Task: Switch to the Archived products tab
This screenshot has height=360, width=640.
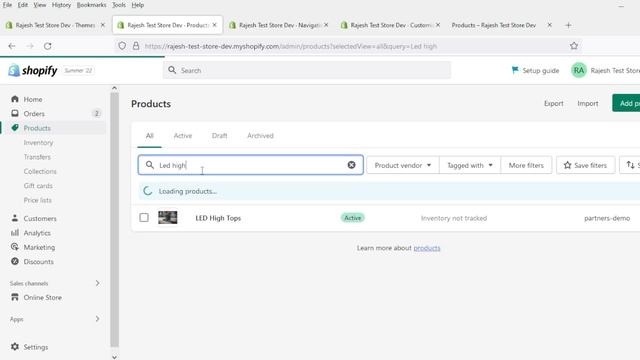Action: (260, 136)
